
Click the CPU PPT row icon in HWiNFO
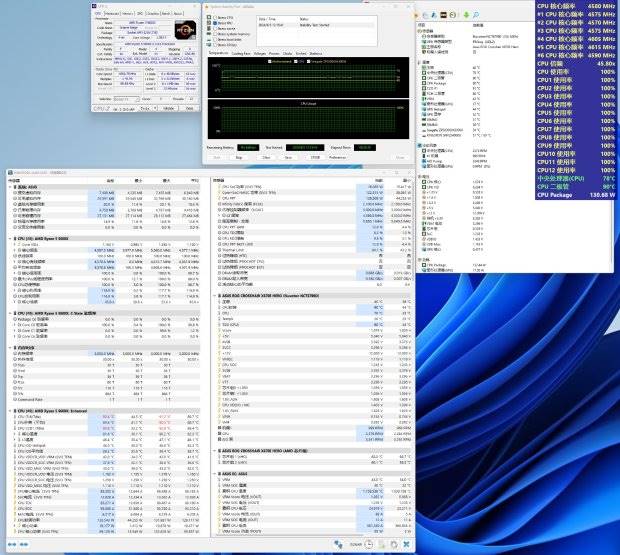219,198
